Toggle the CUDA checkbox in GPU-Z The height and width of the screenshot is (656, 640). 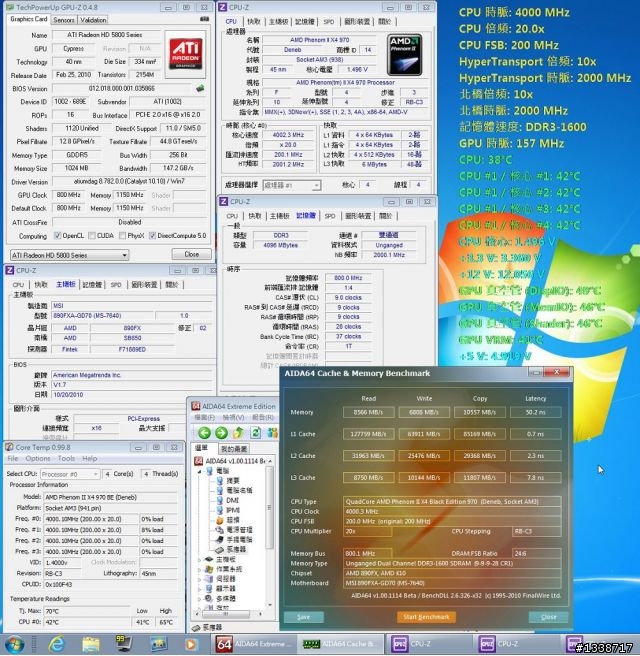pos(92,236)
